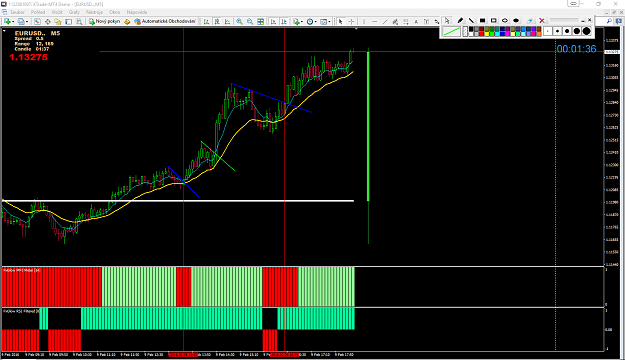This screenshot has height=360, width=625.
Task: Select the hollow ellipse tool
Action: (x=505, y=20)
